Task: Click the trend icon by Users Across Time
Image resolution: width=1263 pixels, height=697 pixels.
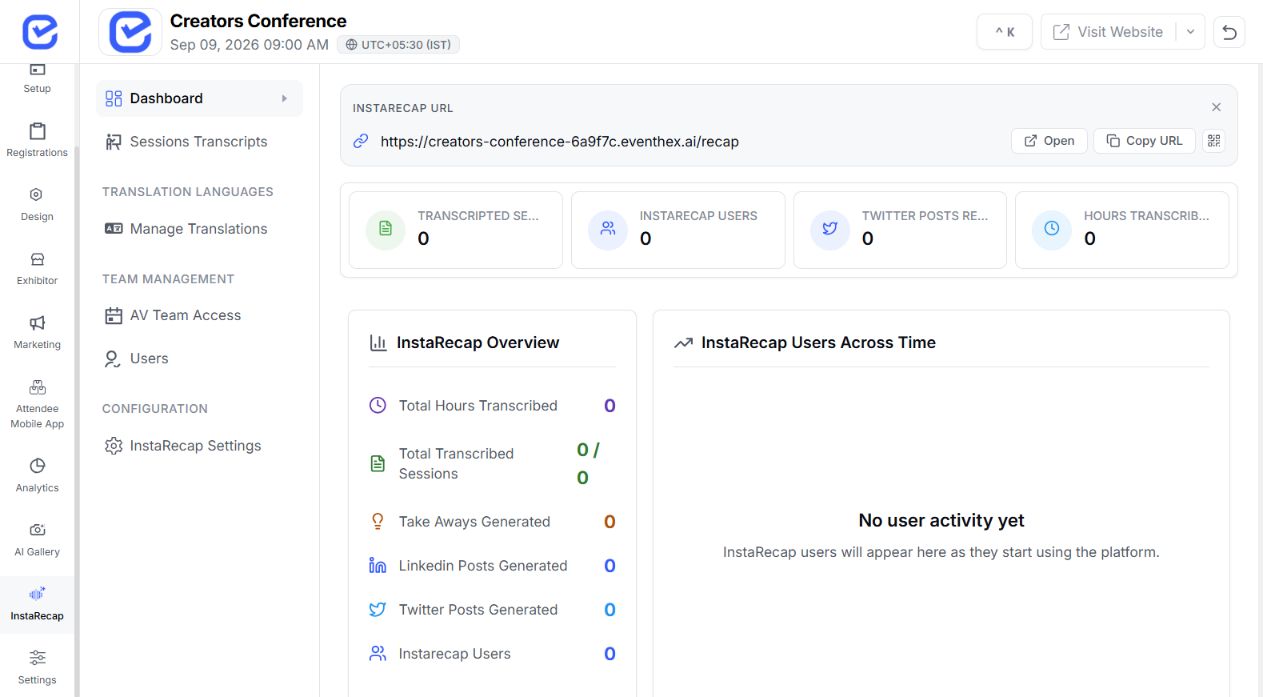Action: [683, 343]
